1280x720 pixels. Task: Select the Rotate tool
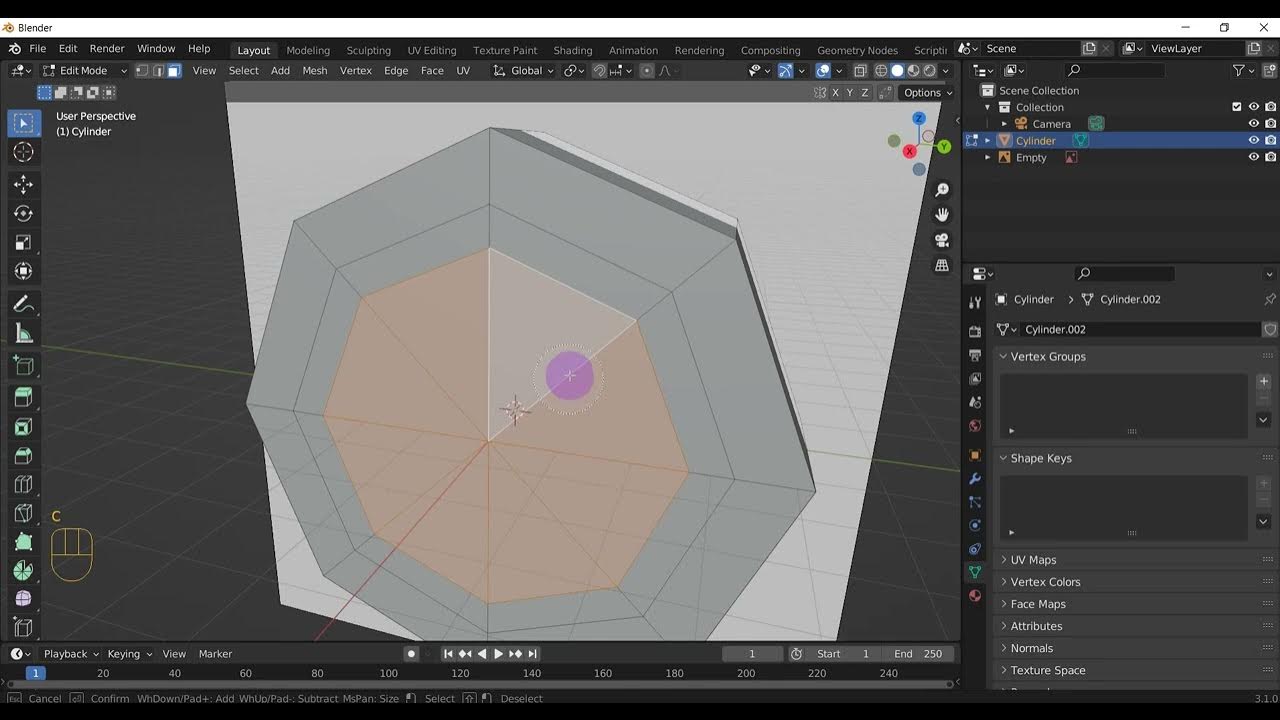coord(23,213)
